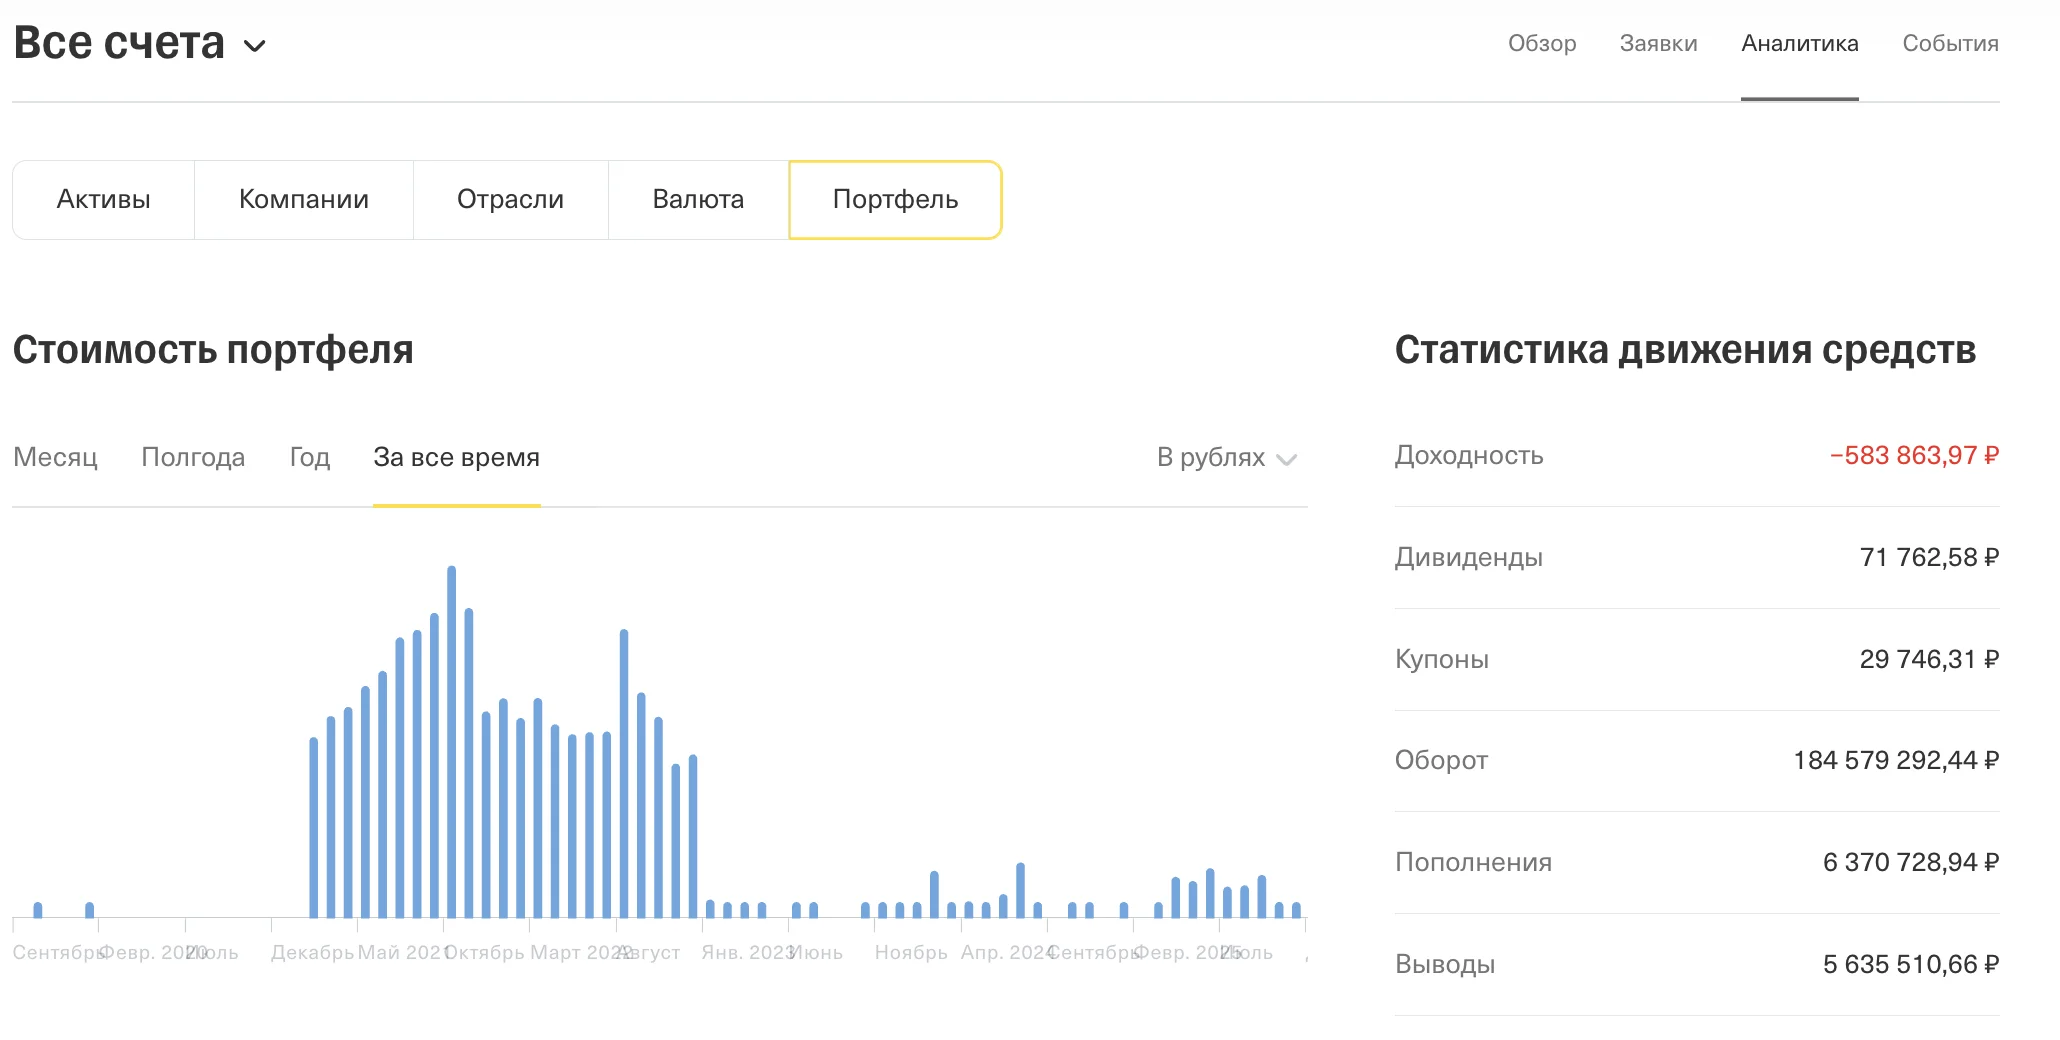Viewport: 2060px width, 1040px height.
Task: Click the Дивиденды label
Action: coord(1469,557)
